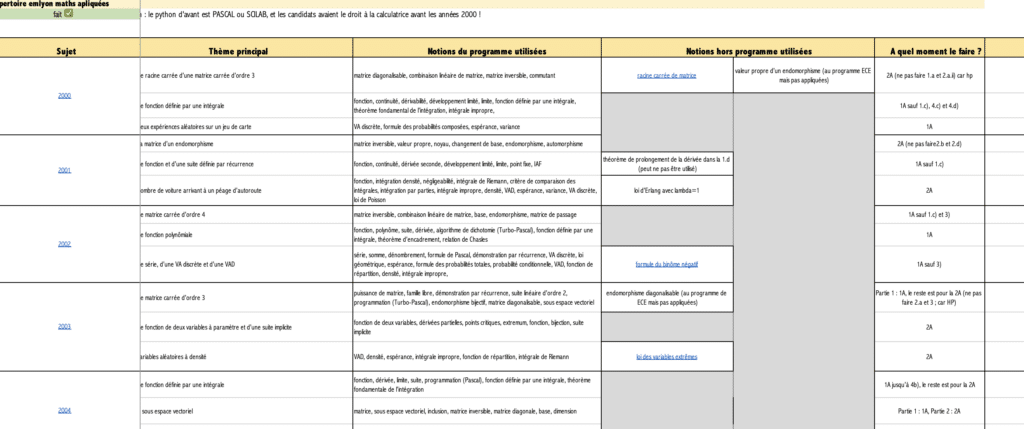Open the 2003 subject link
Screen dimensions: 1024x429
pos(65,326)
